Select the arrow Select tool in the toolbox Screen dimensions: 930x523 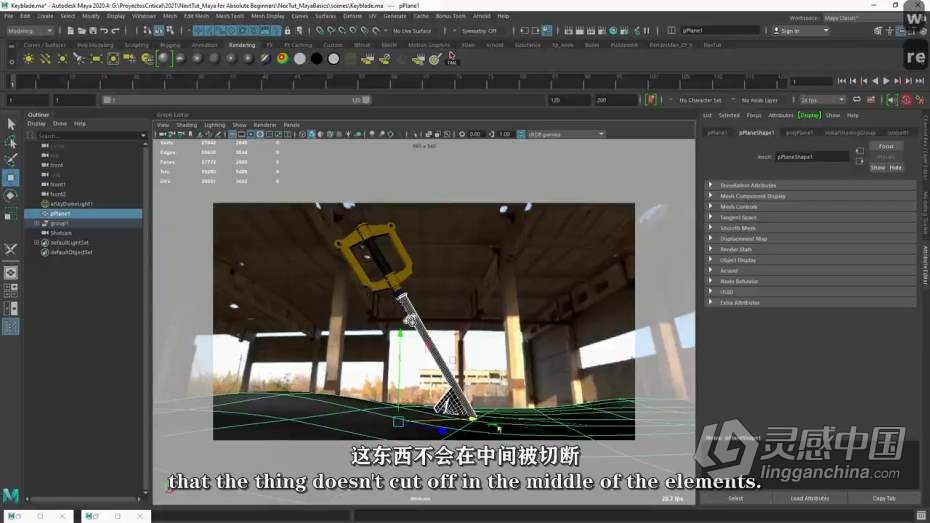click(11, 125)
